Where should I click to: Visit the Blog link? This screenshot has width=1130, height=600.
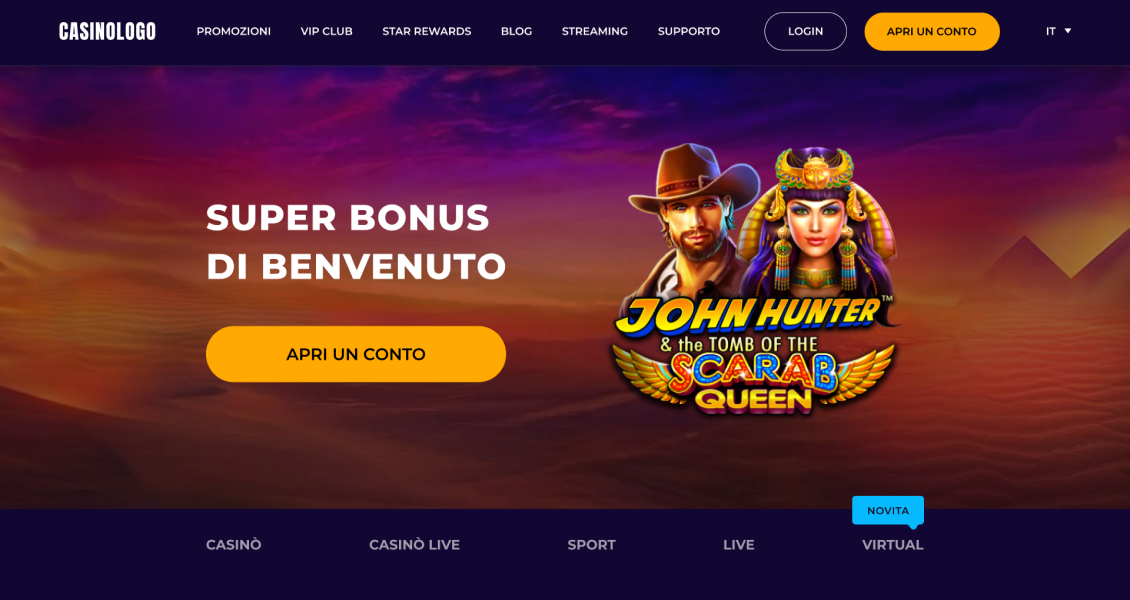point(516,32)
